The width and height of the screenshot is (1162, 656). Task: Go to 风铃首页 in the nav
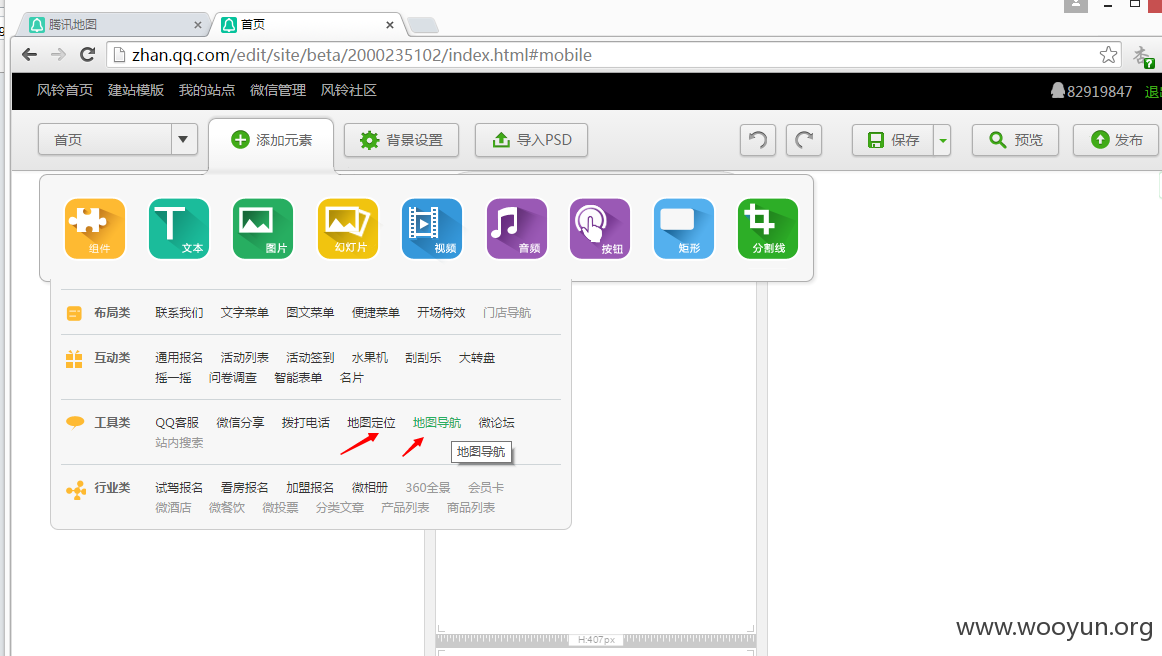pos(65,90)
